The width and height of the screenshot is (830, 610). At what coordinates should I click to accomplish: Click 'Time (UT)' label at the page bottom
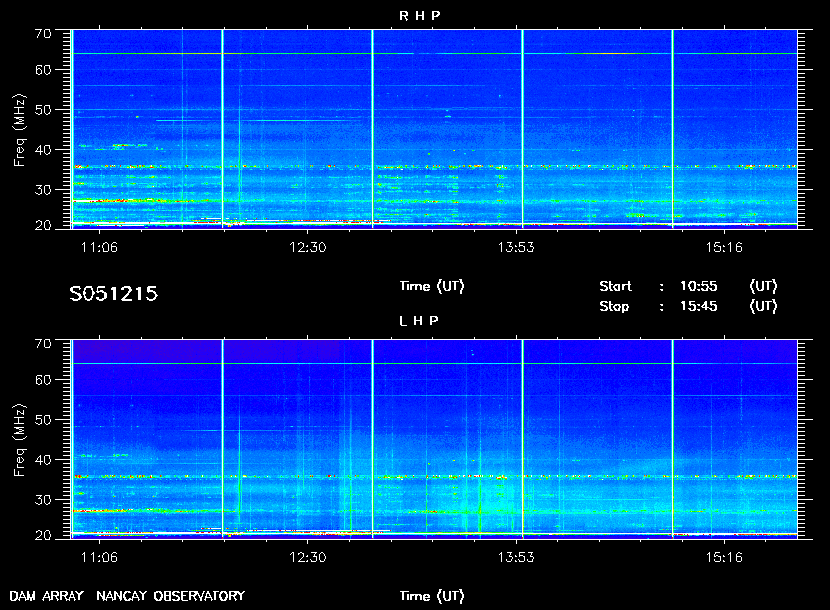[x=432, y=596]
